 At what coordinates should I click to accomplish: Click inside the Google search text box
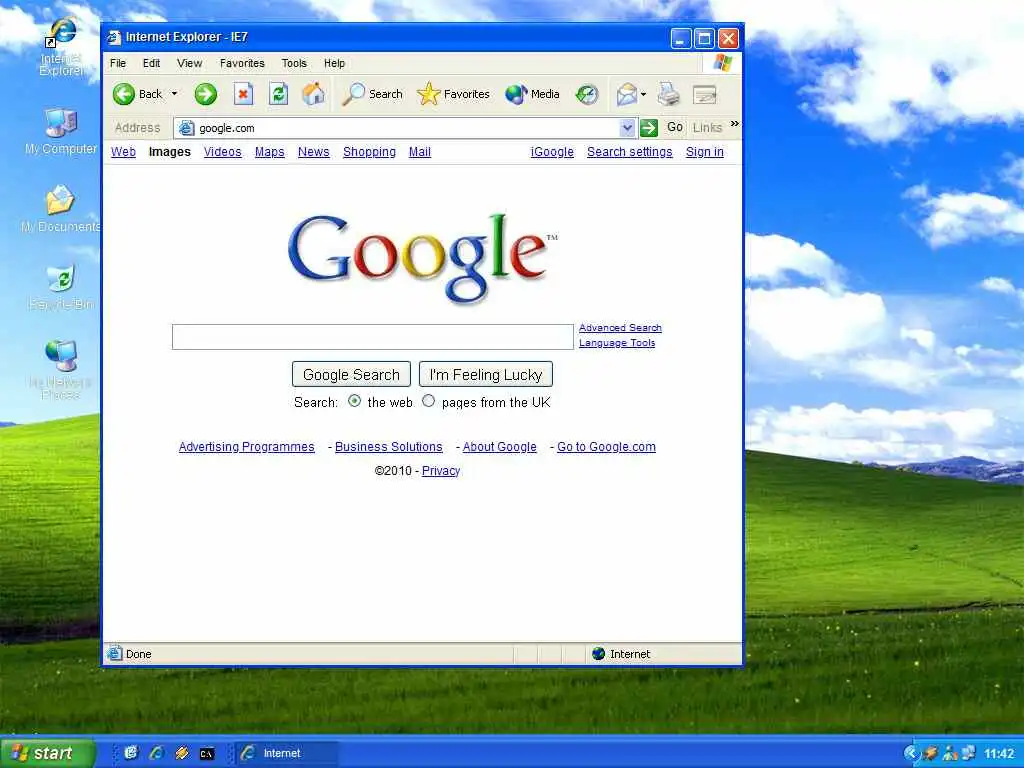click(x=373, y=337)
